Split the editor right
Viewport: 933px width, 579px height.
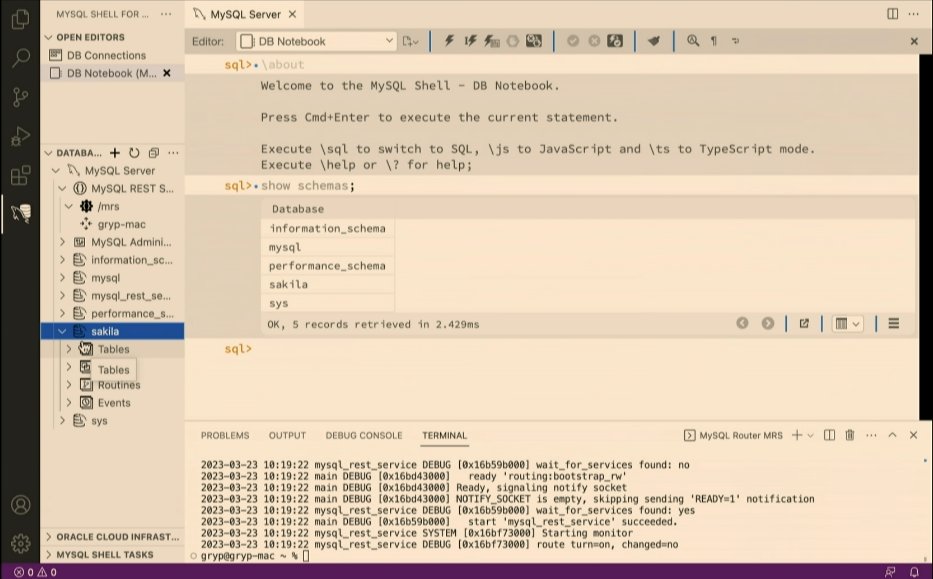(893, 14)
